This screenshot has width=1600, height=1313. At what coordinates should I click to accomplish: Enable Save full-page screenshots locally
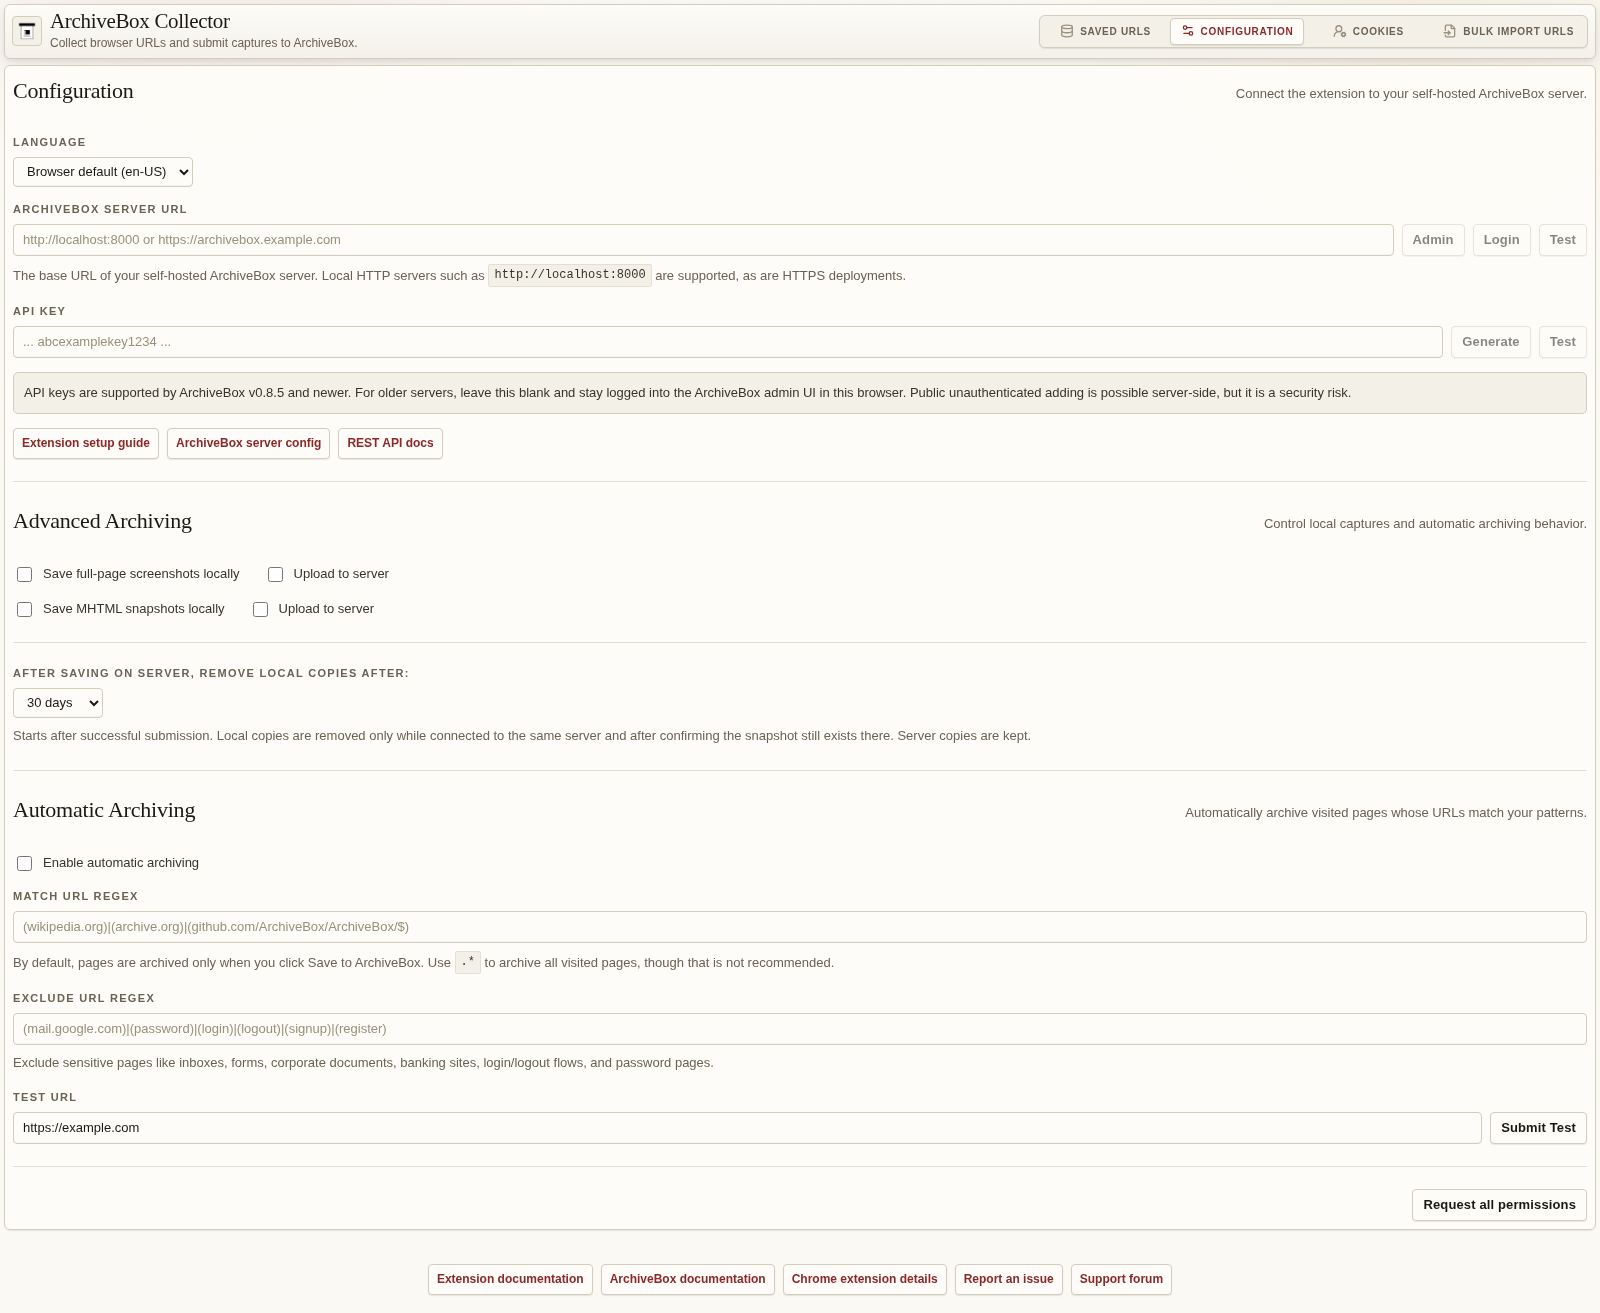point(25,574)
